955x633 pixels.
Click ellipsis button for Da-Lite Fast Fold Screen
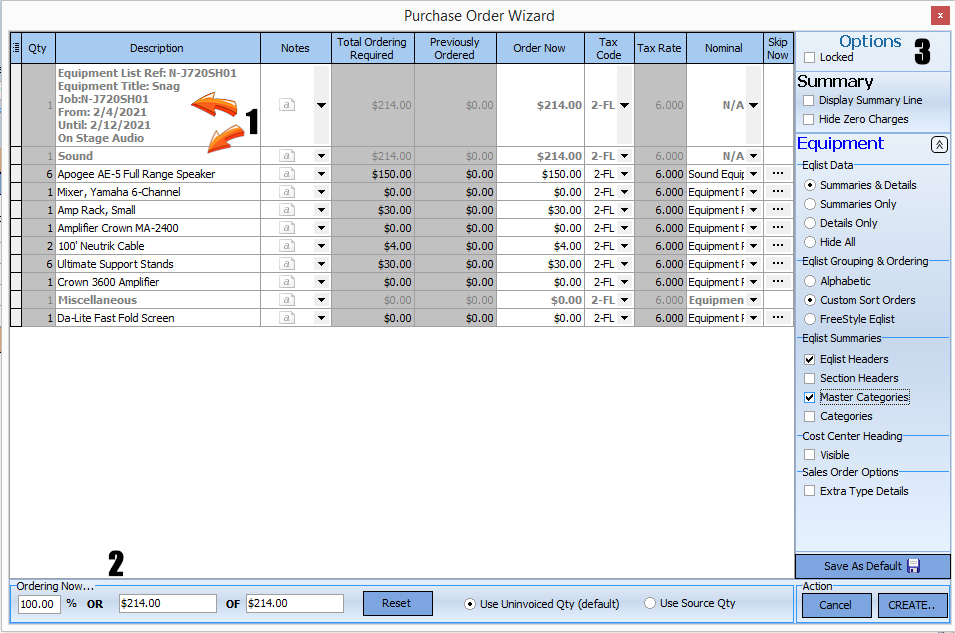point(777,318)
